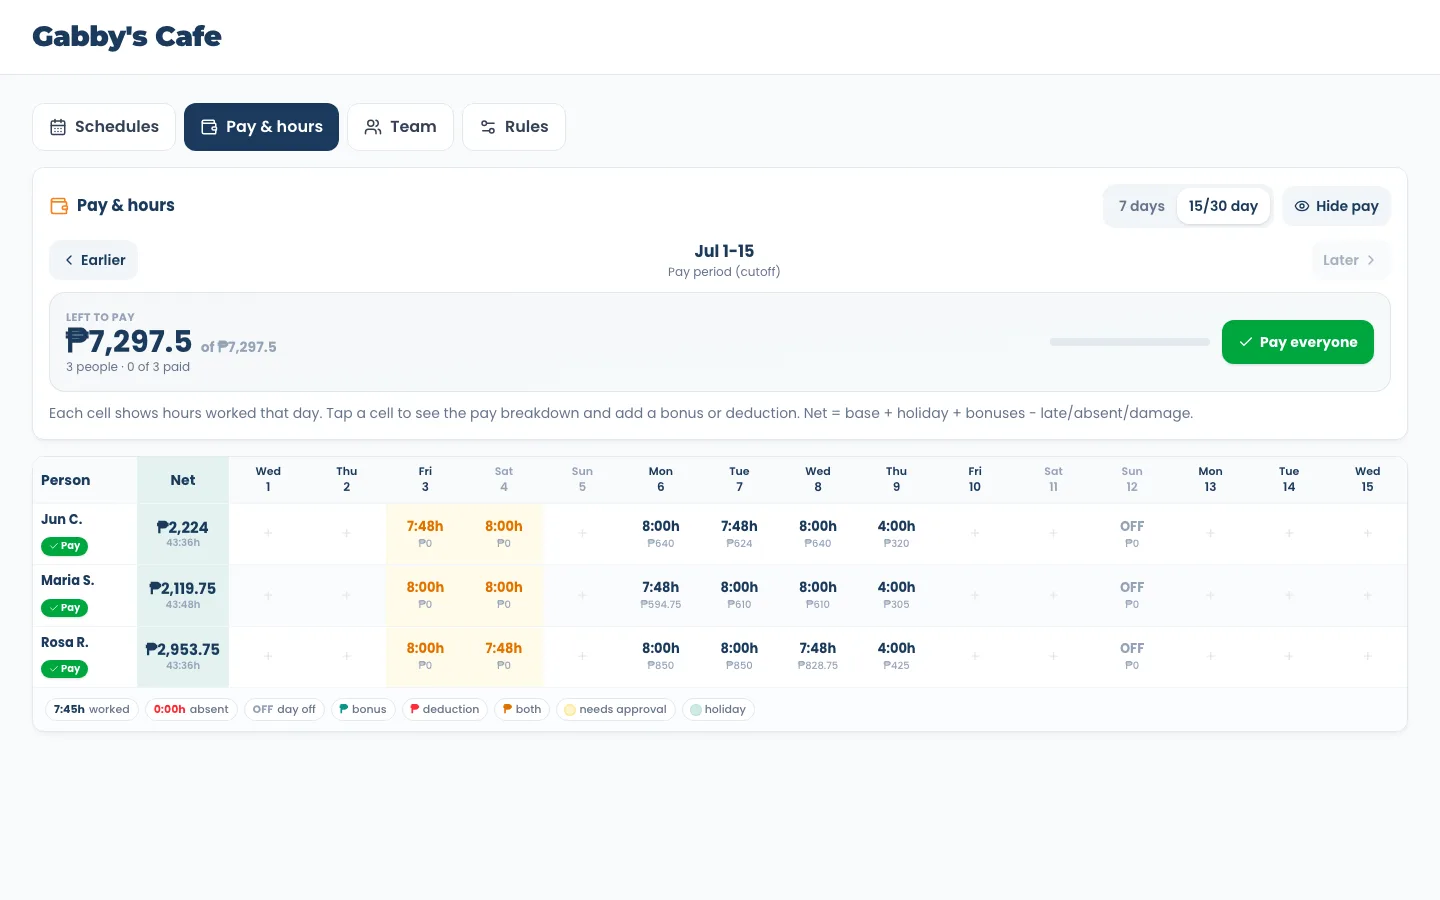
Task: Open Maria S. Sunday 12 OFF cell
Action: click(1132, 595)
